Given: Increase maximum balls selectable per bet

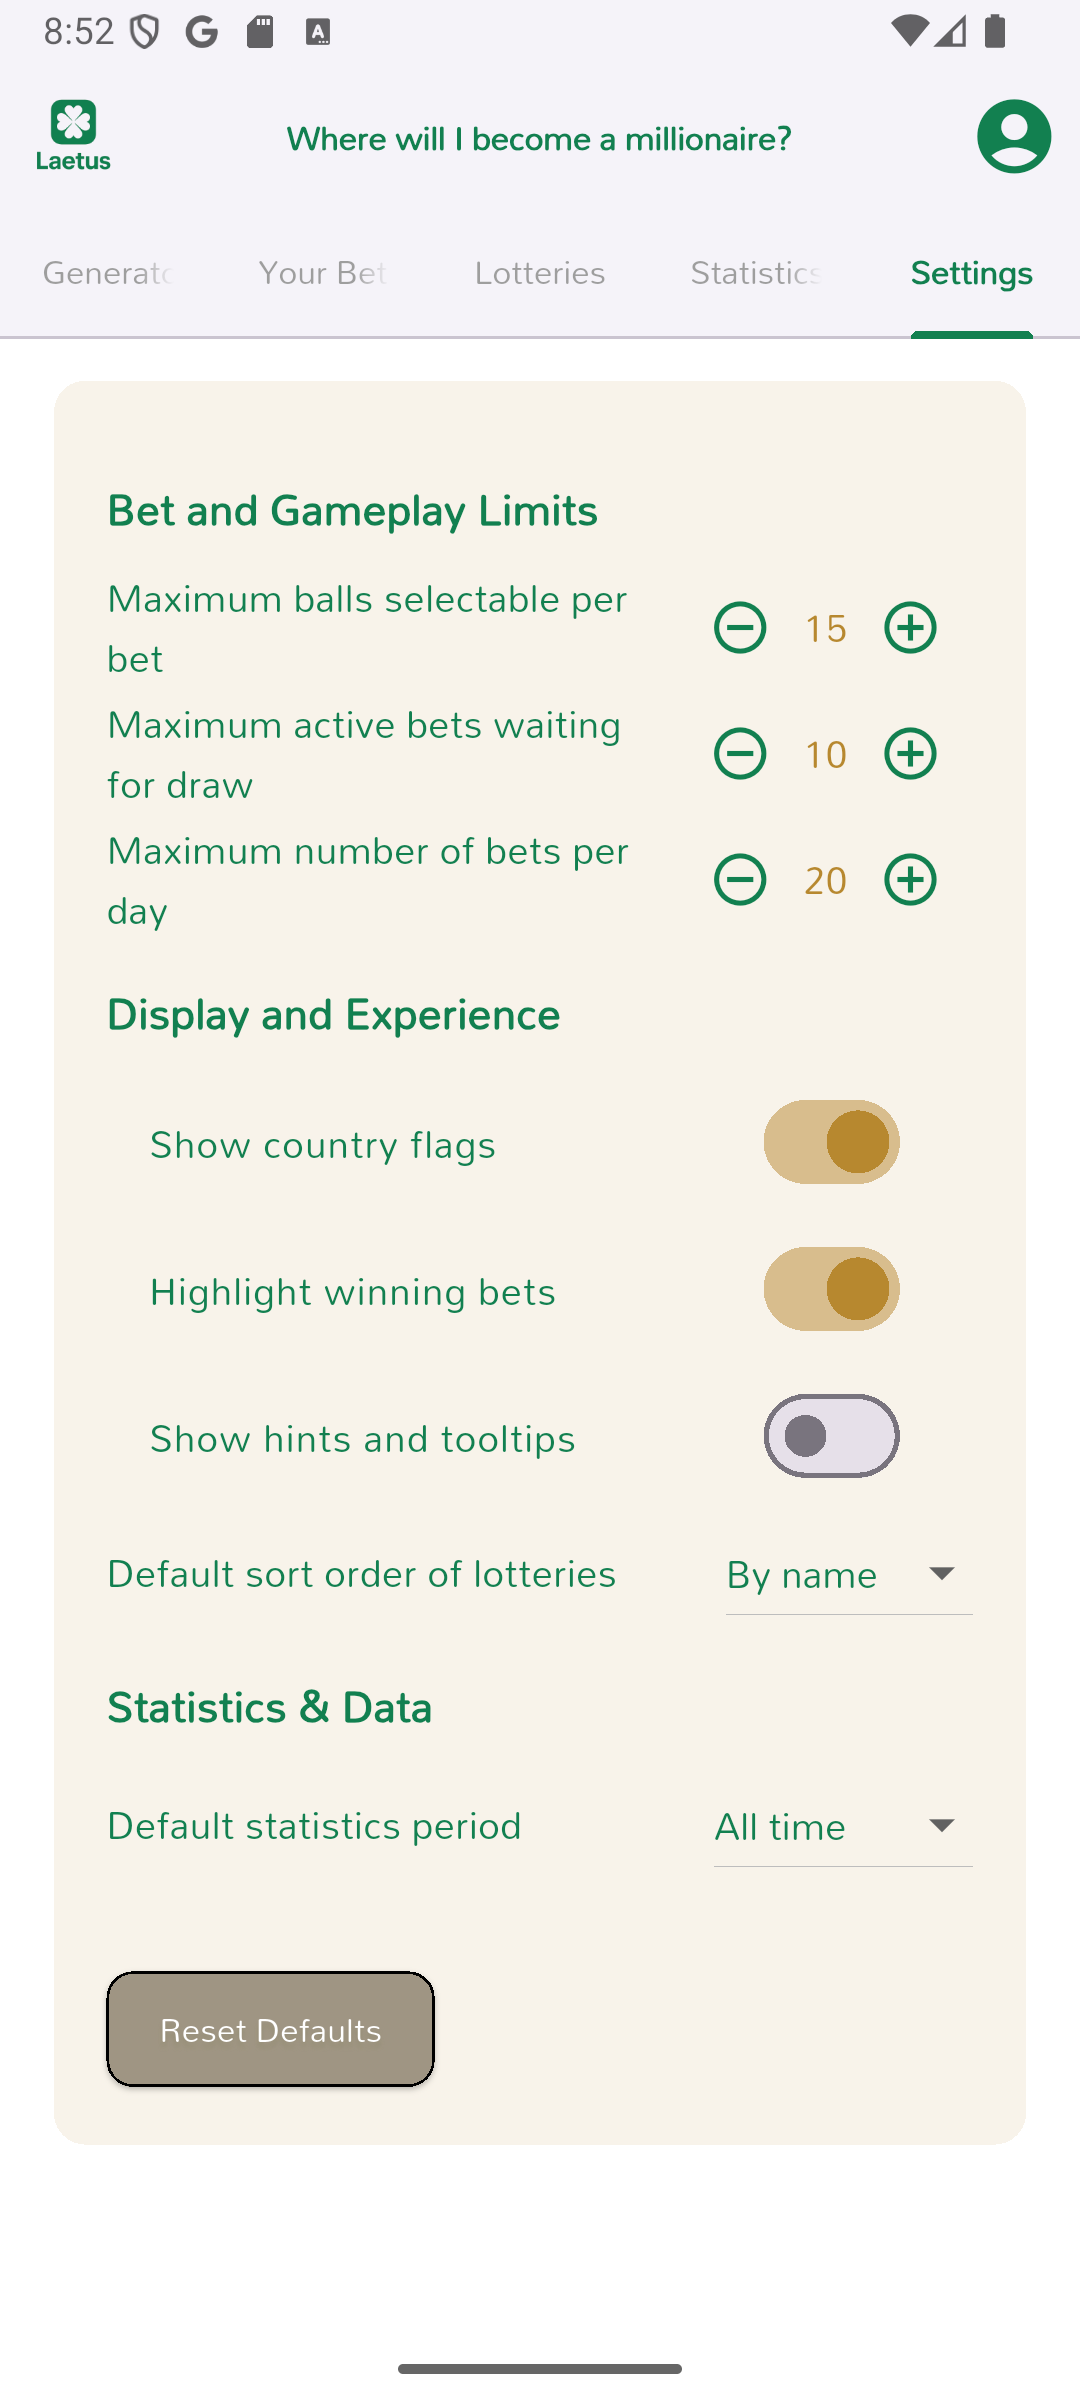Looking at the screenshot, I should [x=910, y=628].
